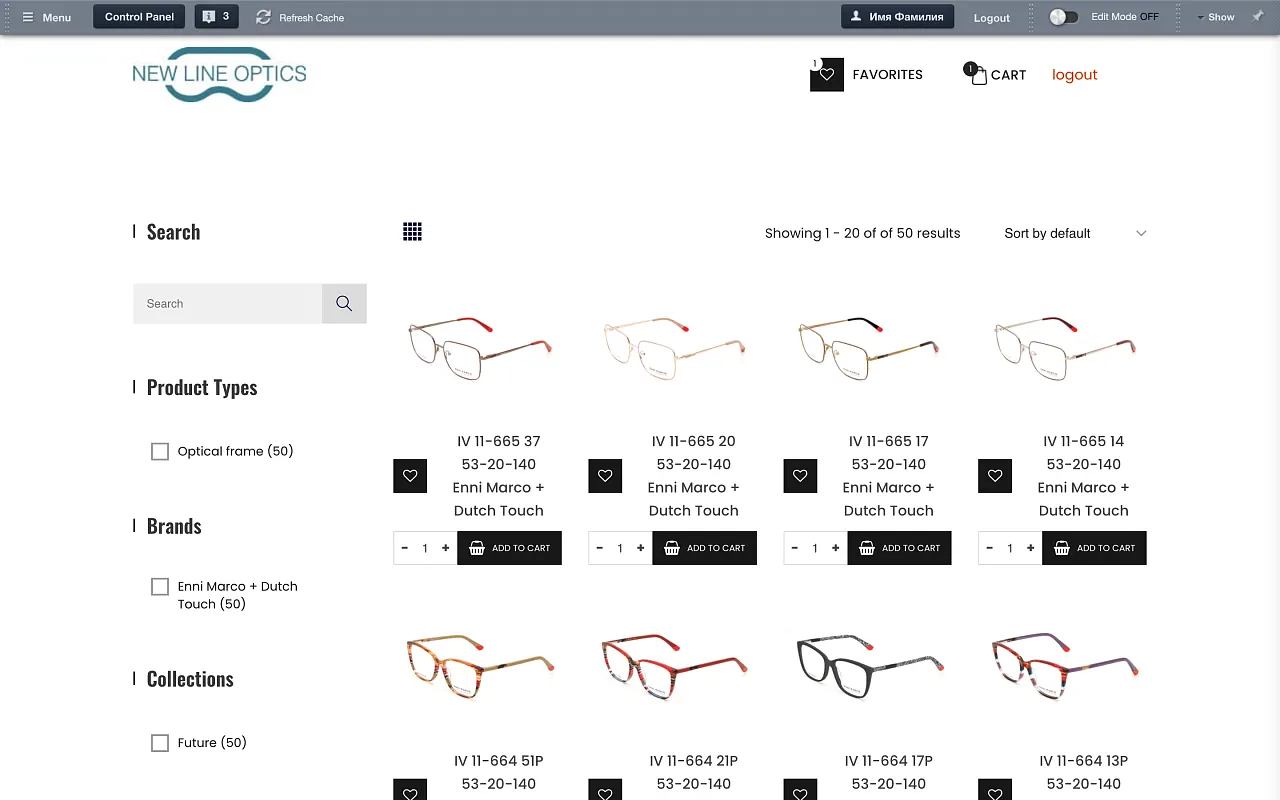
Task: Click the quantity field for IV 11-665 37
Action: pos(425,548)
